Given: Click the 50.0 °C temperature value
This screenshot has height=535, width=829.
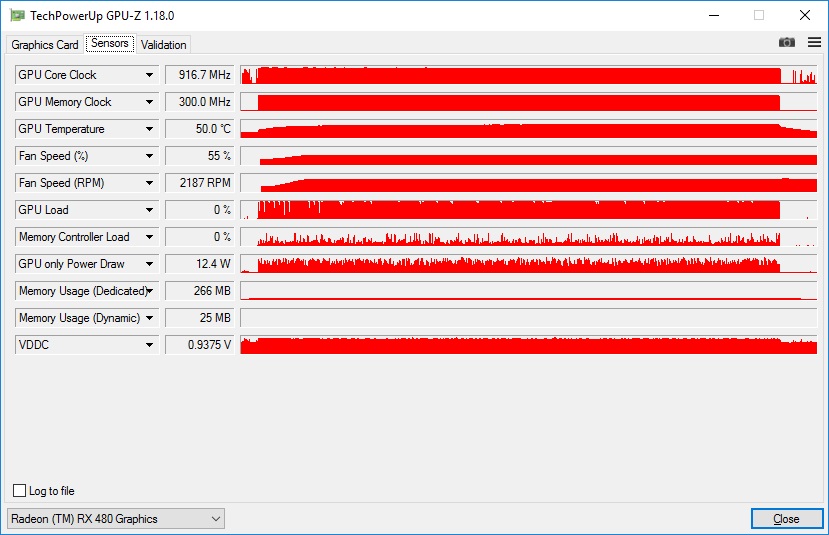Looking at the screenshot, I should (x=200, y=129).
